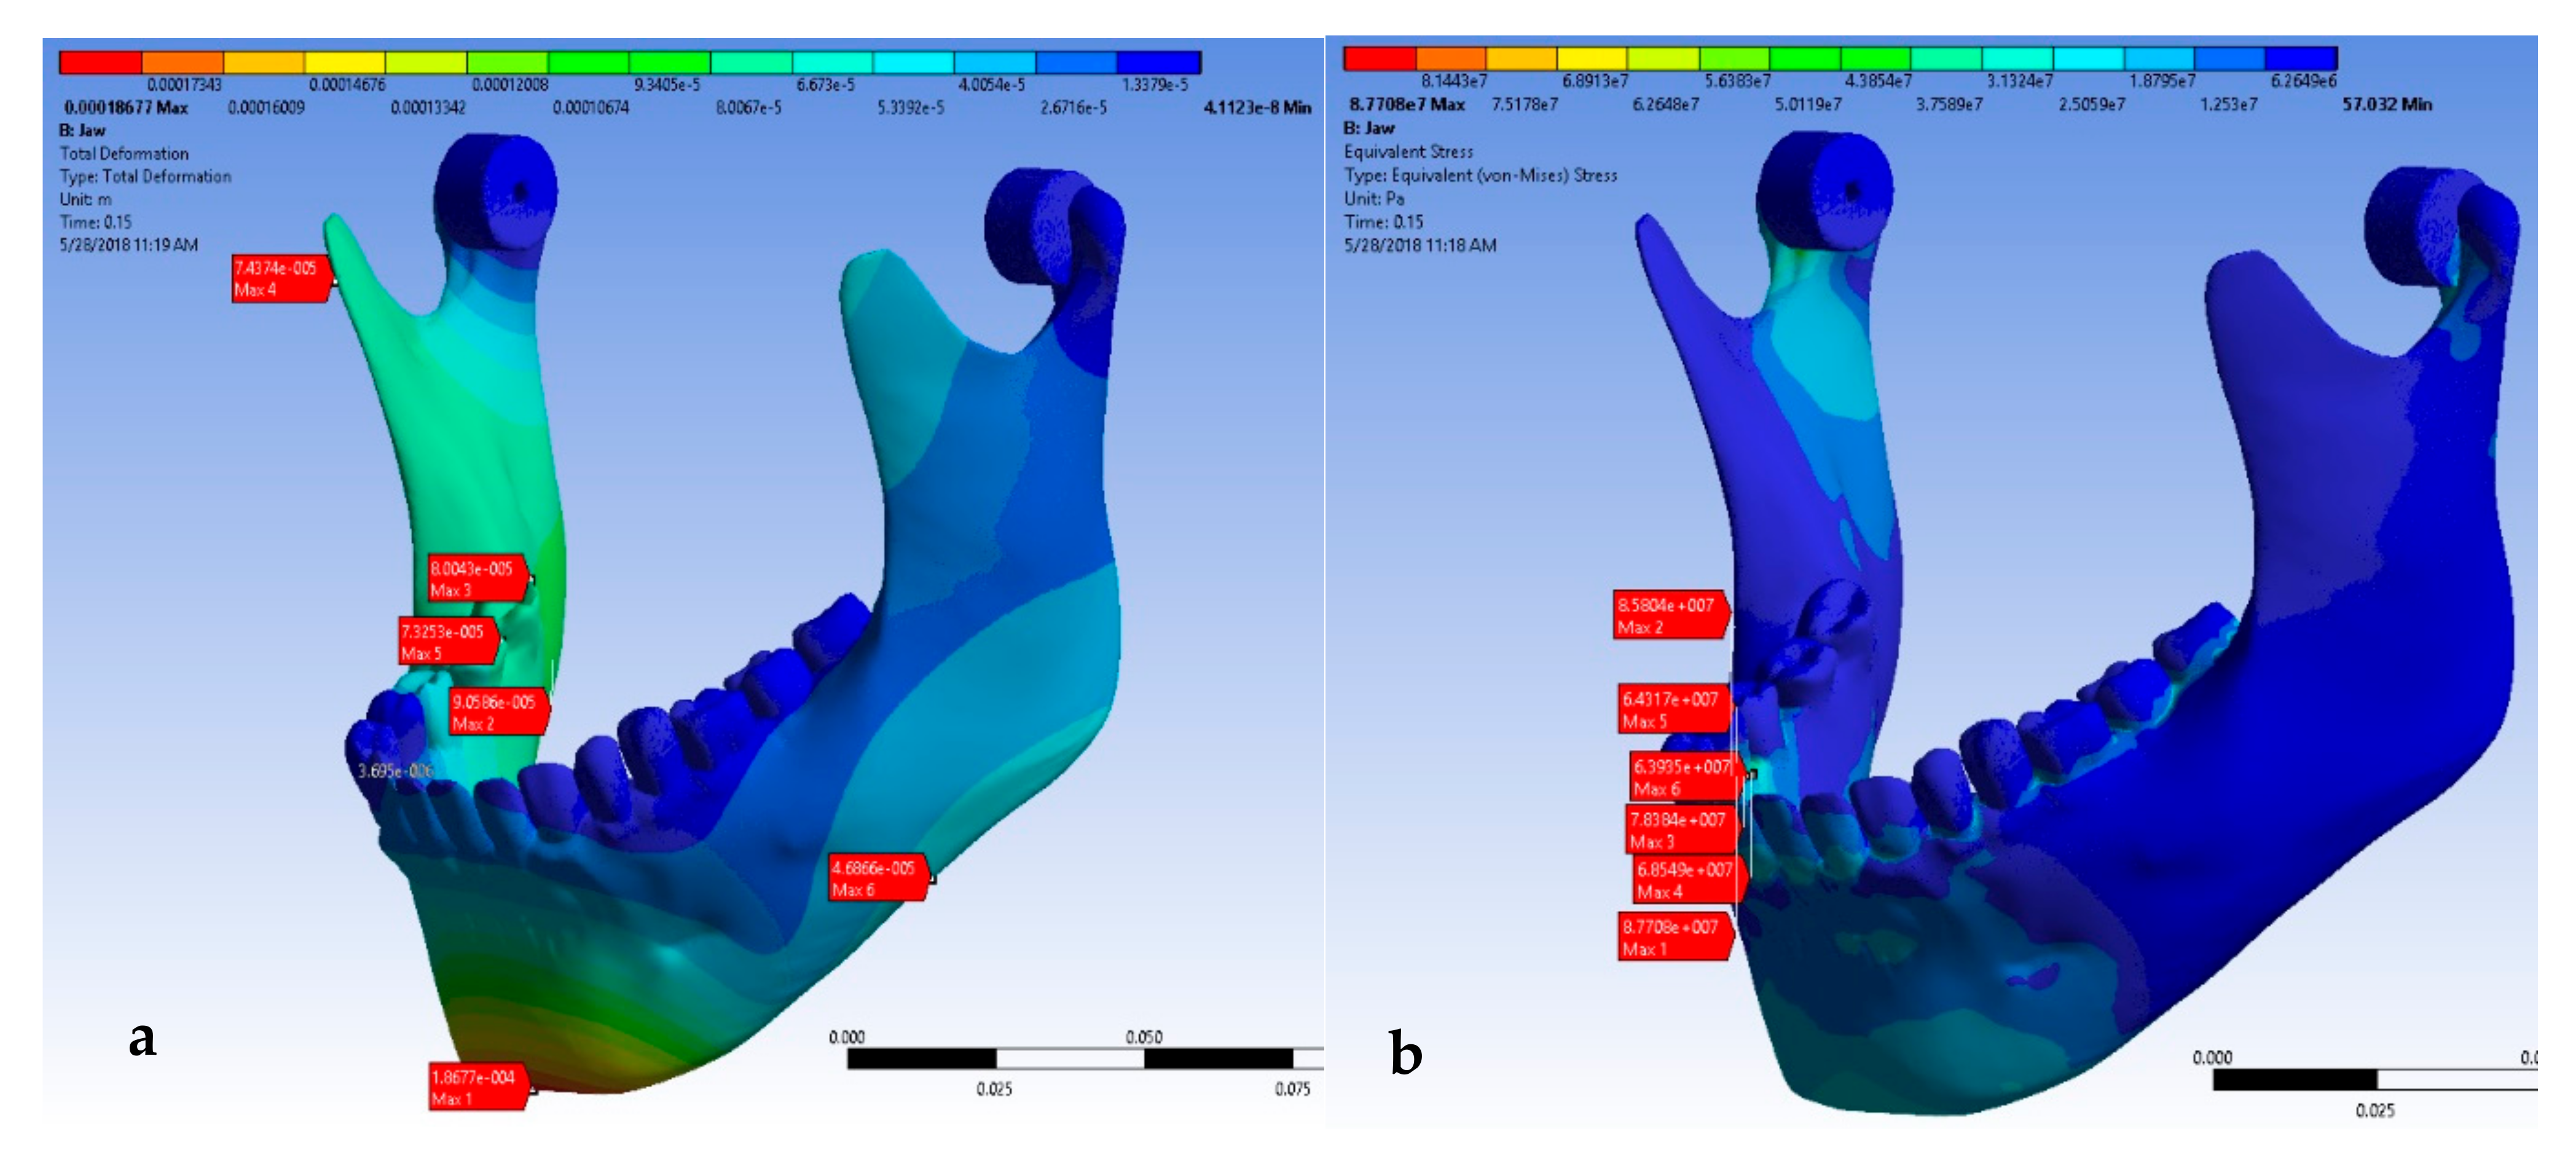Select the 8.0043e-005 Max 3 deformation label

[476, 579]
